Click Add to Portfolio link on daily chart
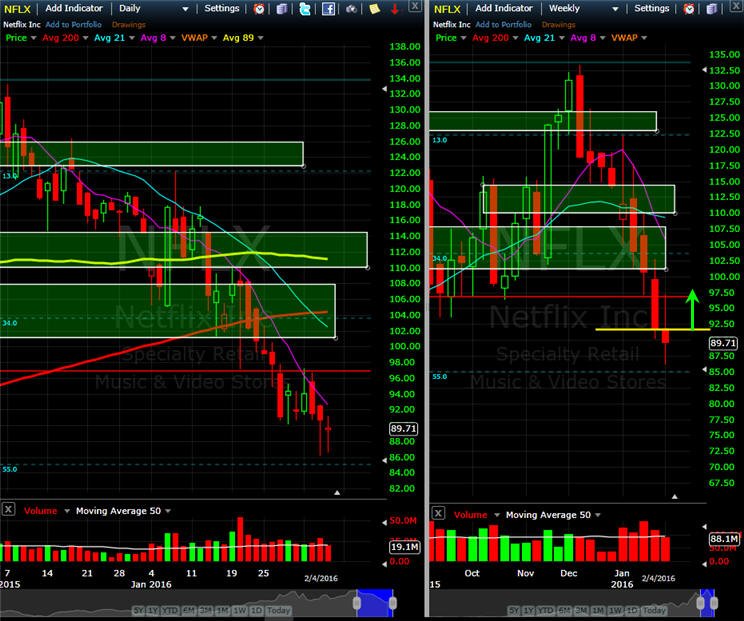The width and height of the screenshot is (744, 621). (x=74, y=24)
